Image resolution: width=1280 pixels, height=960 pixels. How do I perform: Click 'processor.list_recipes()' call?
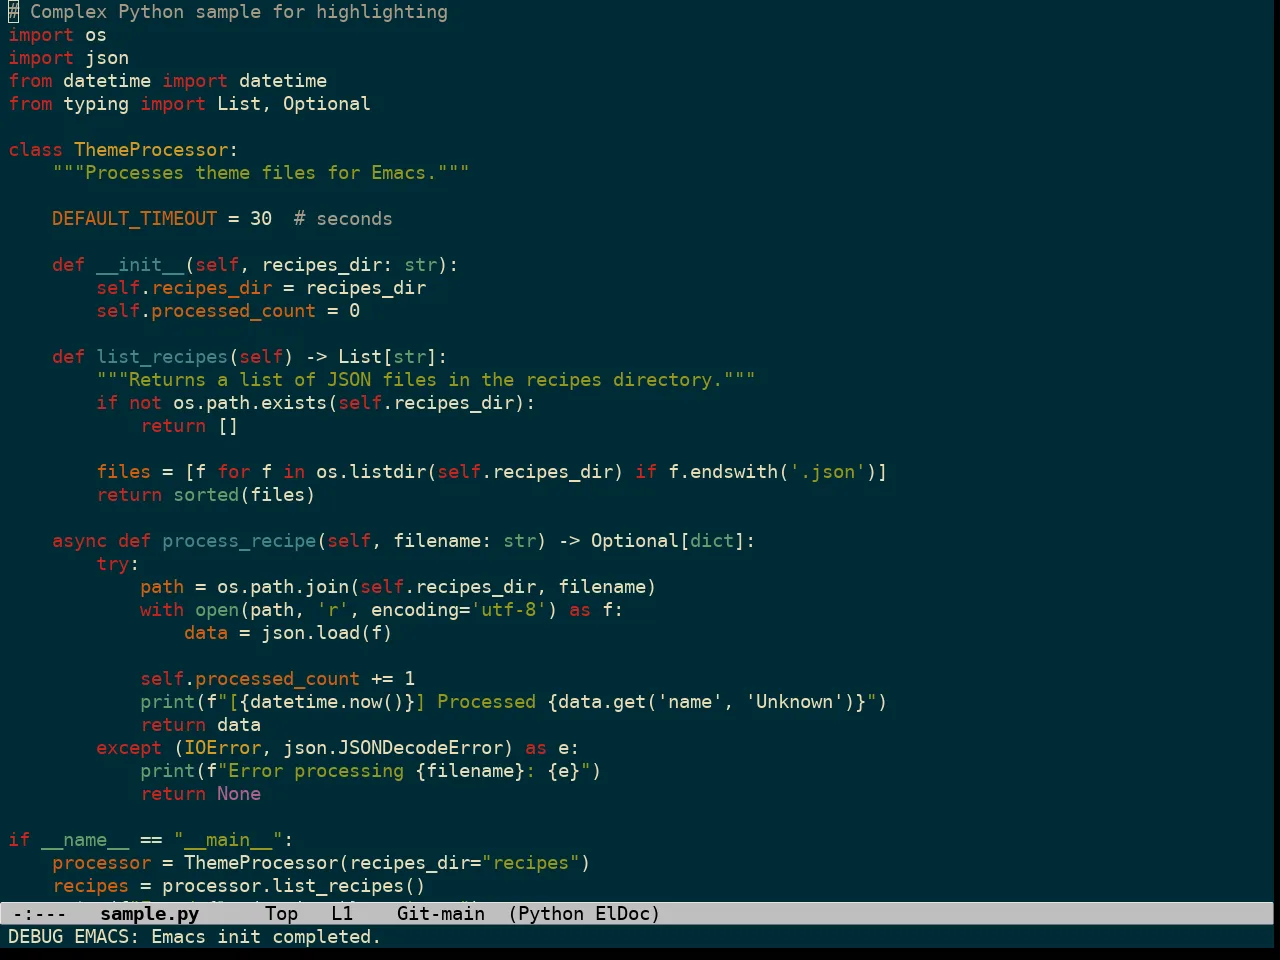tap(294, 886)
